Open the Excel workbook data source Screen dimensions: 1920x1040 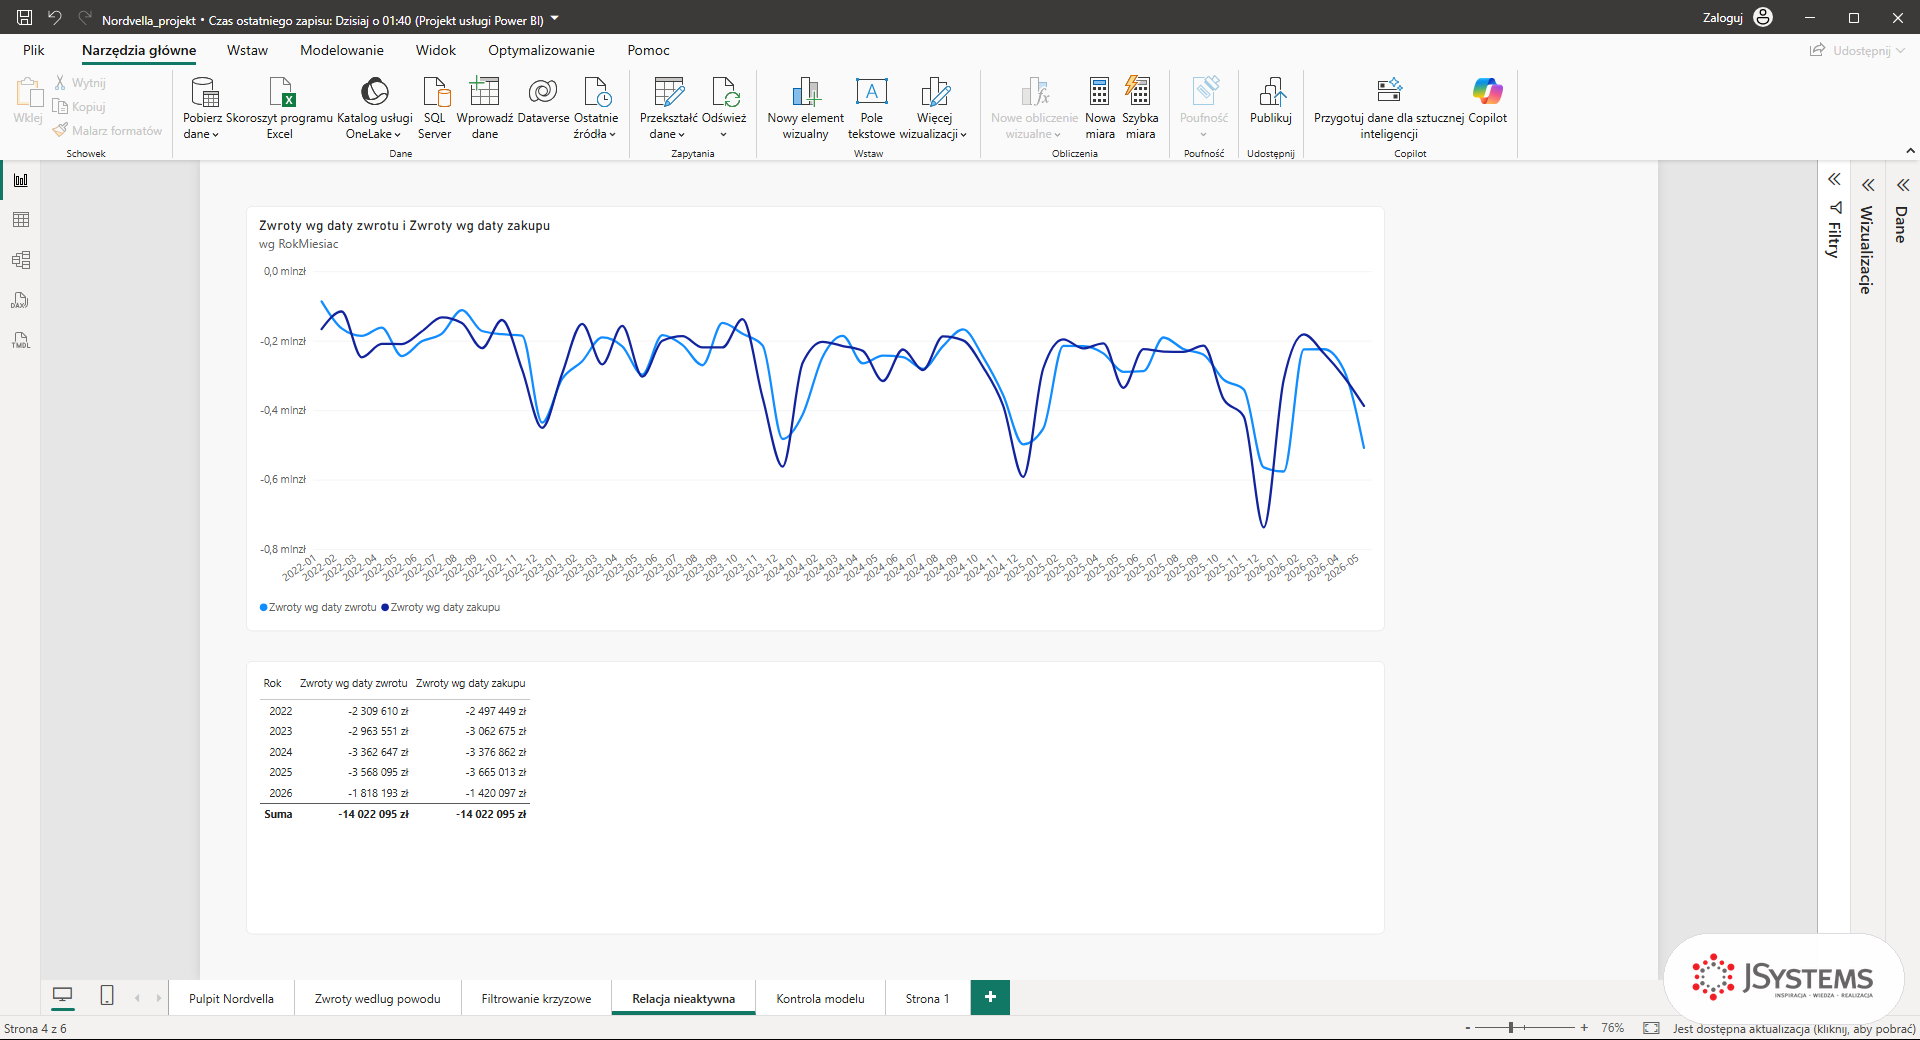(280, 108)
